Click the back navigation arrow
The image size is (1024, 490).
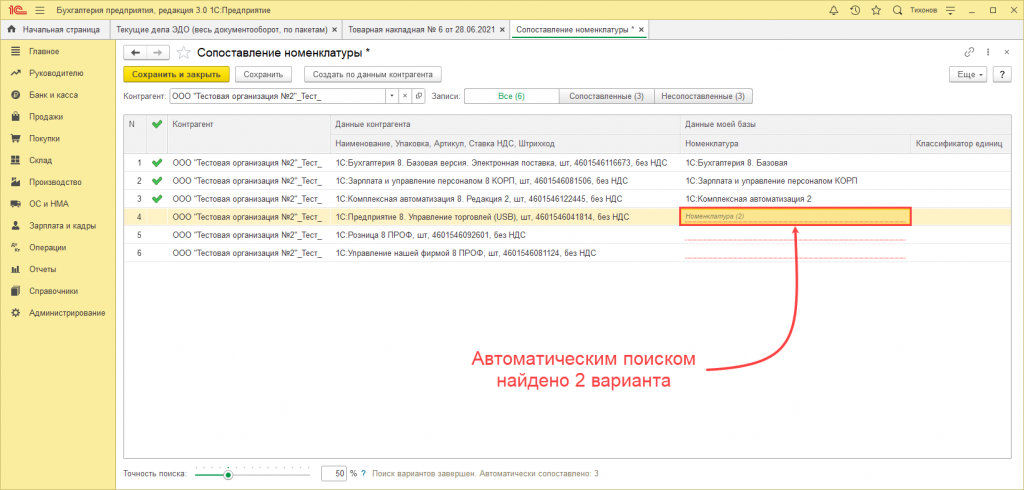(135, 53)
